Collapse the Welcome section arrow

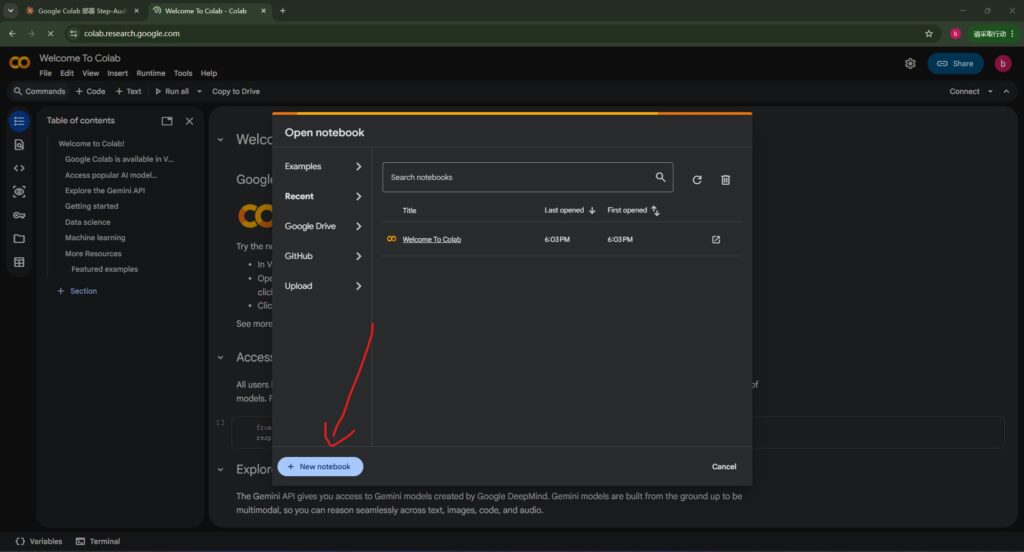coord(220,139)
